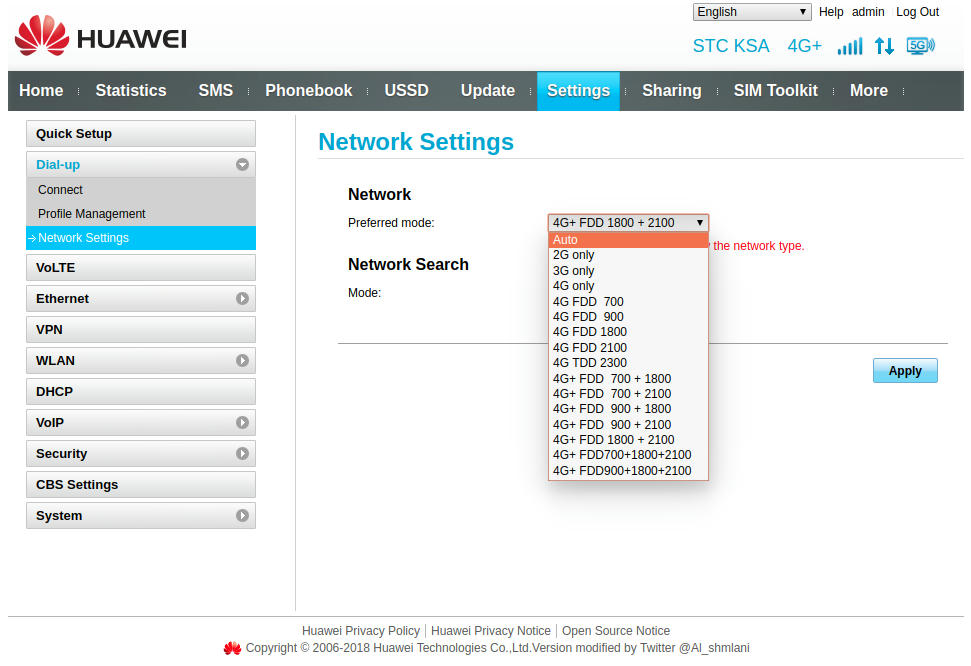The width and height of the screenshot is (971, 666).
Task: Select 4G+ FDD 700 + 1800 option
Action: [628, 379]
